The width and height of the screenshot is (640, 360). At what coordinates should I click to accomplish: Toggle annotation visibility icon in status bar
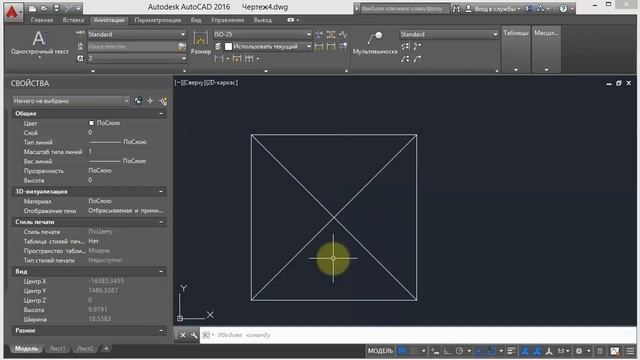(525, 351)
